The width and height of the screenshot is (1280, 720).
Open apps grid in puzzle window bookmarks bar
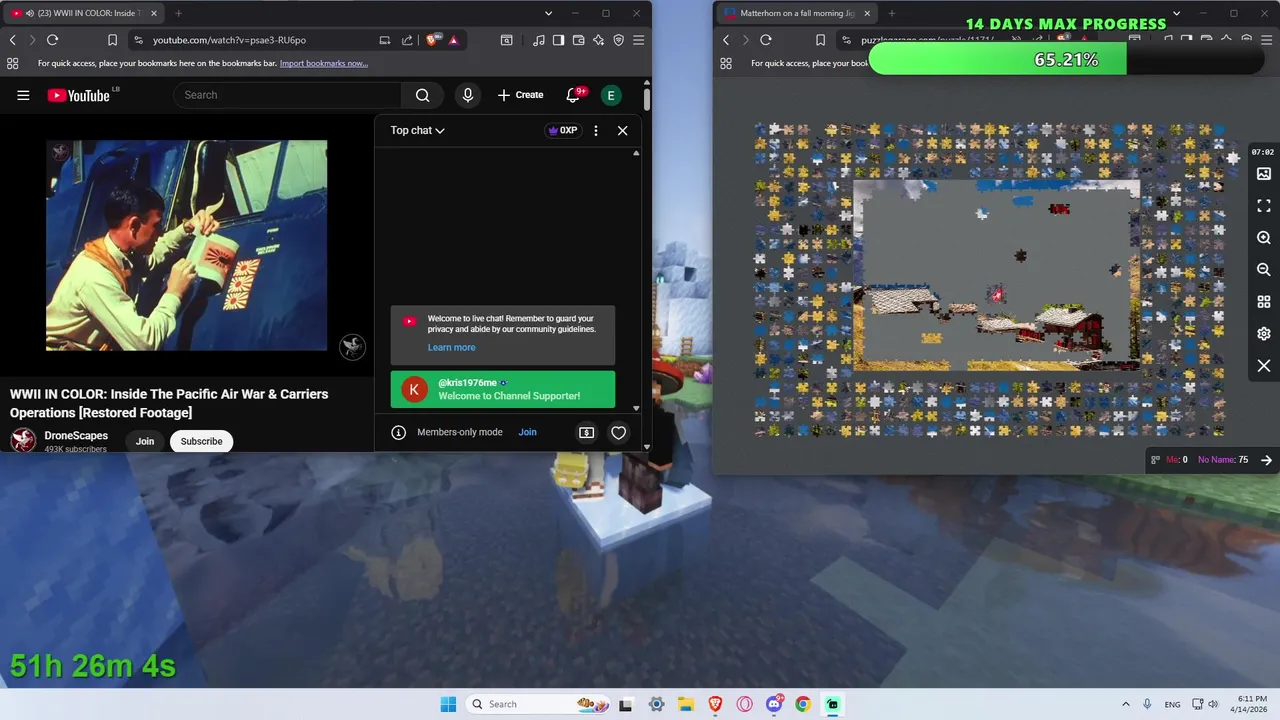tap(726, 63)
